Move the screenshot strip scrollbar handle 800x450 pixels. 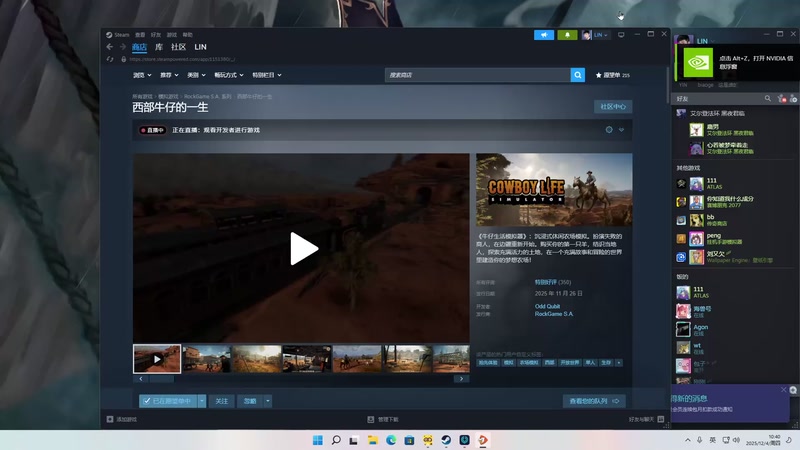162,379
